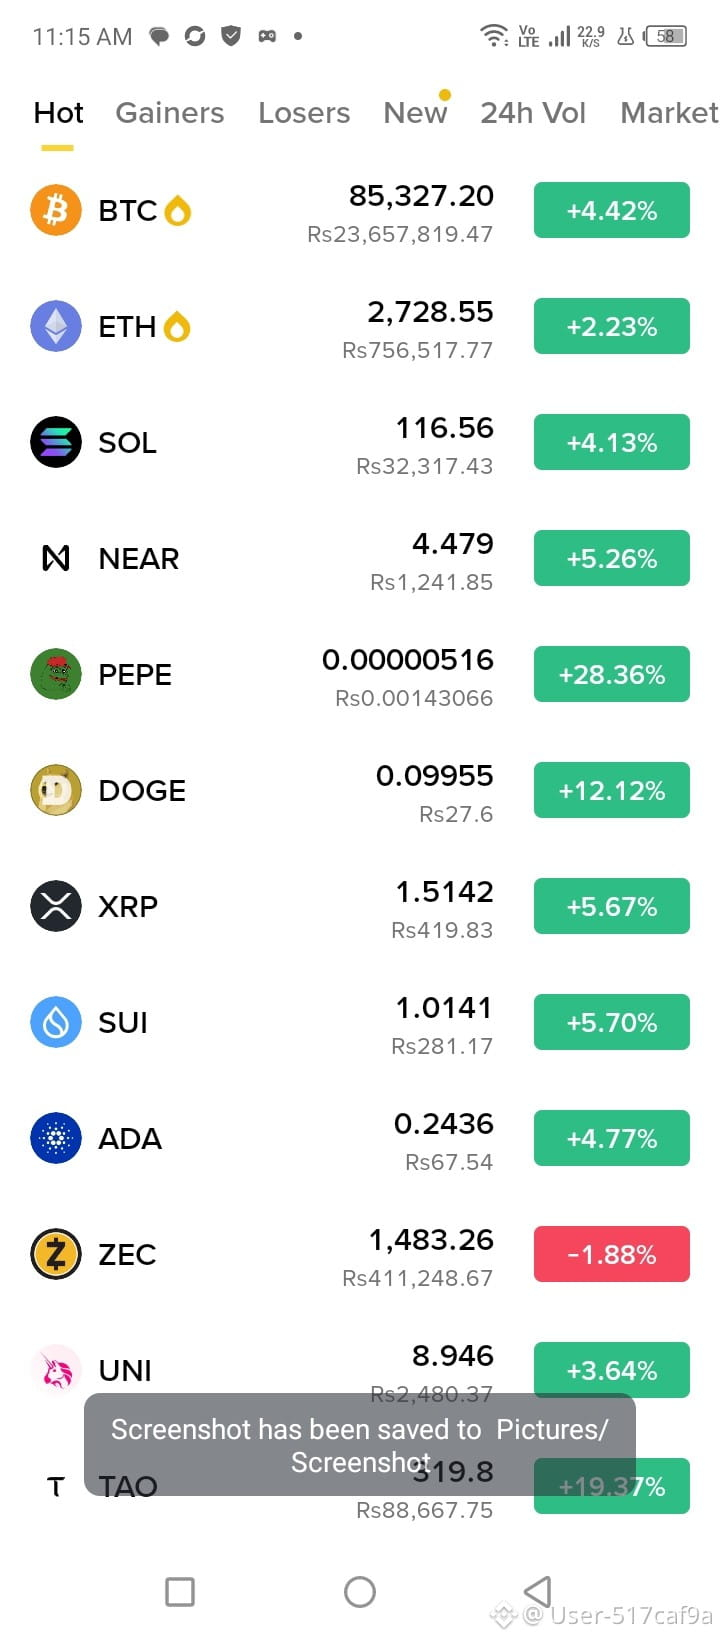Tap PEPE +28.36% change button
Screen dimensions: 720x1640
tap(612, 674)
